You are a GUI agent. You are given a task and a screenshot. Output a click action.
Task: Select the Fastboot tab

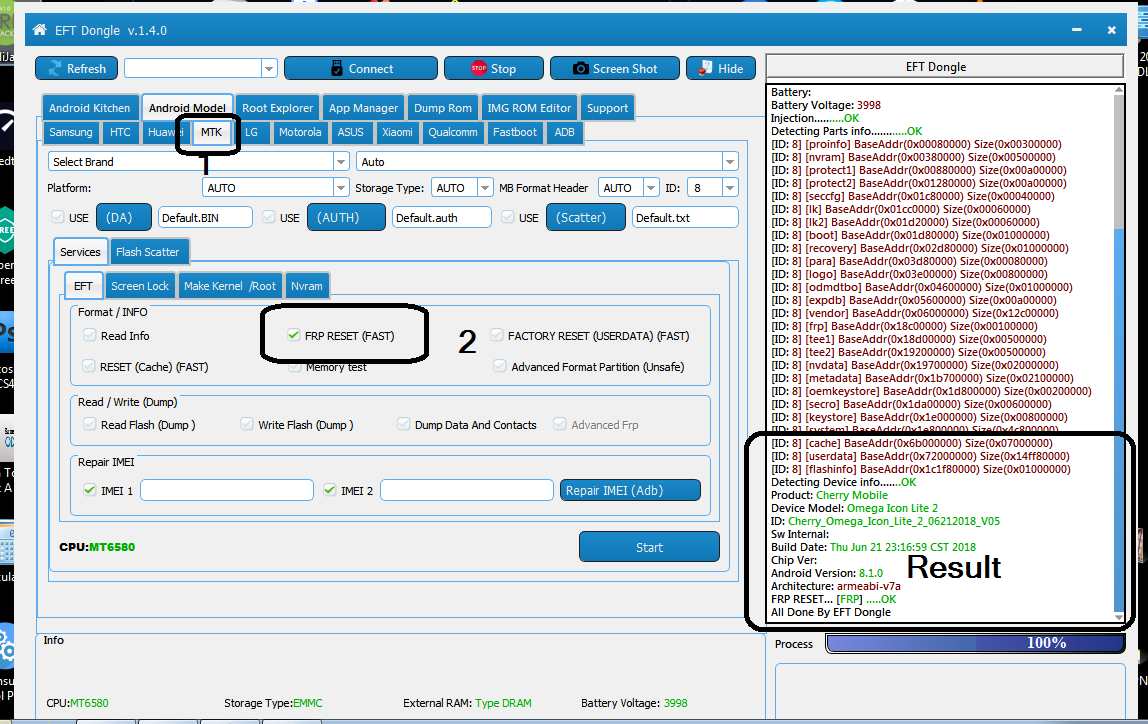point(515,132)
